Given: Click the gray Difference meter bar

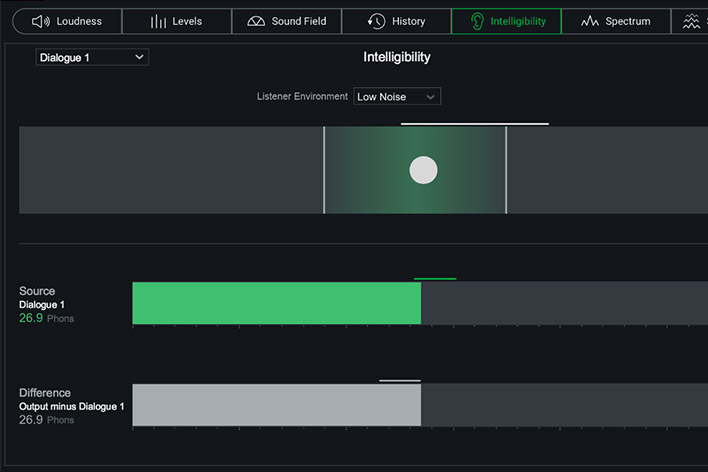Looking at the screenshot, I should (x=277, y=405).
